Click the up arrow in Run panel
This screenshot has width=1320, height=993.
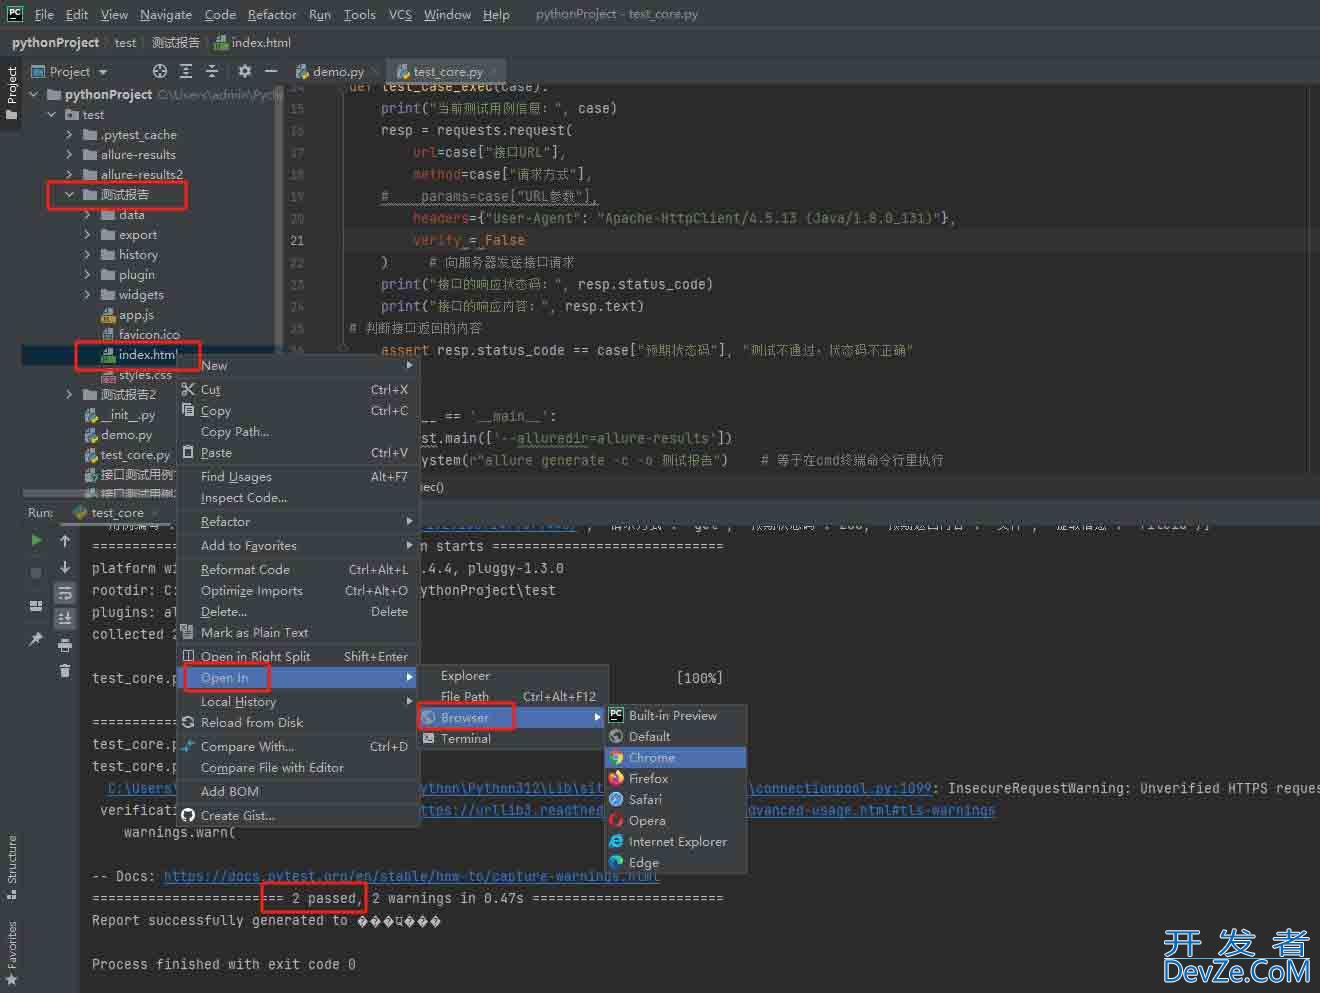(65, 540)
